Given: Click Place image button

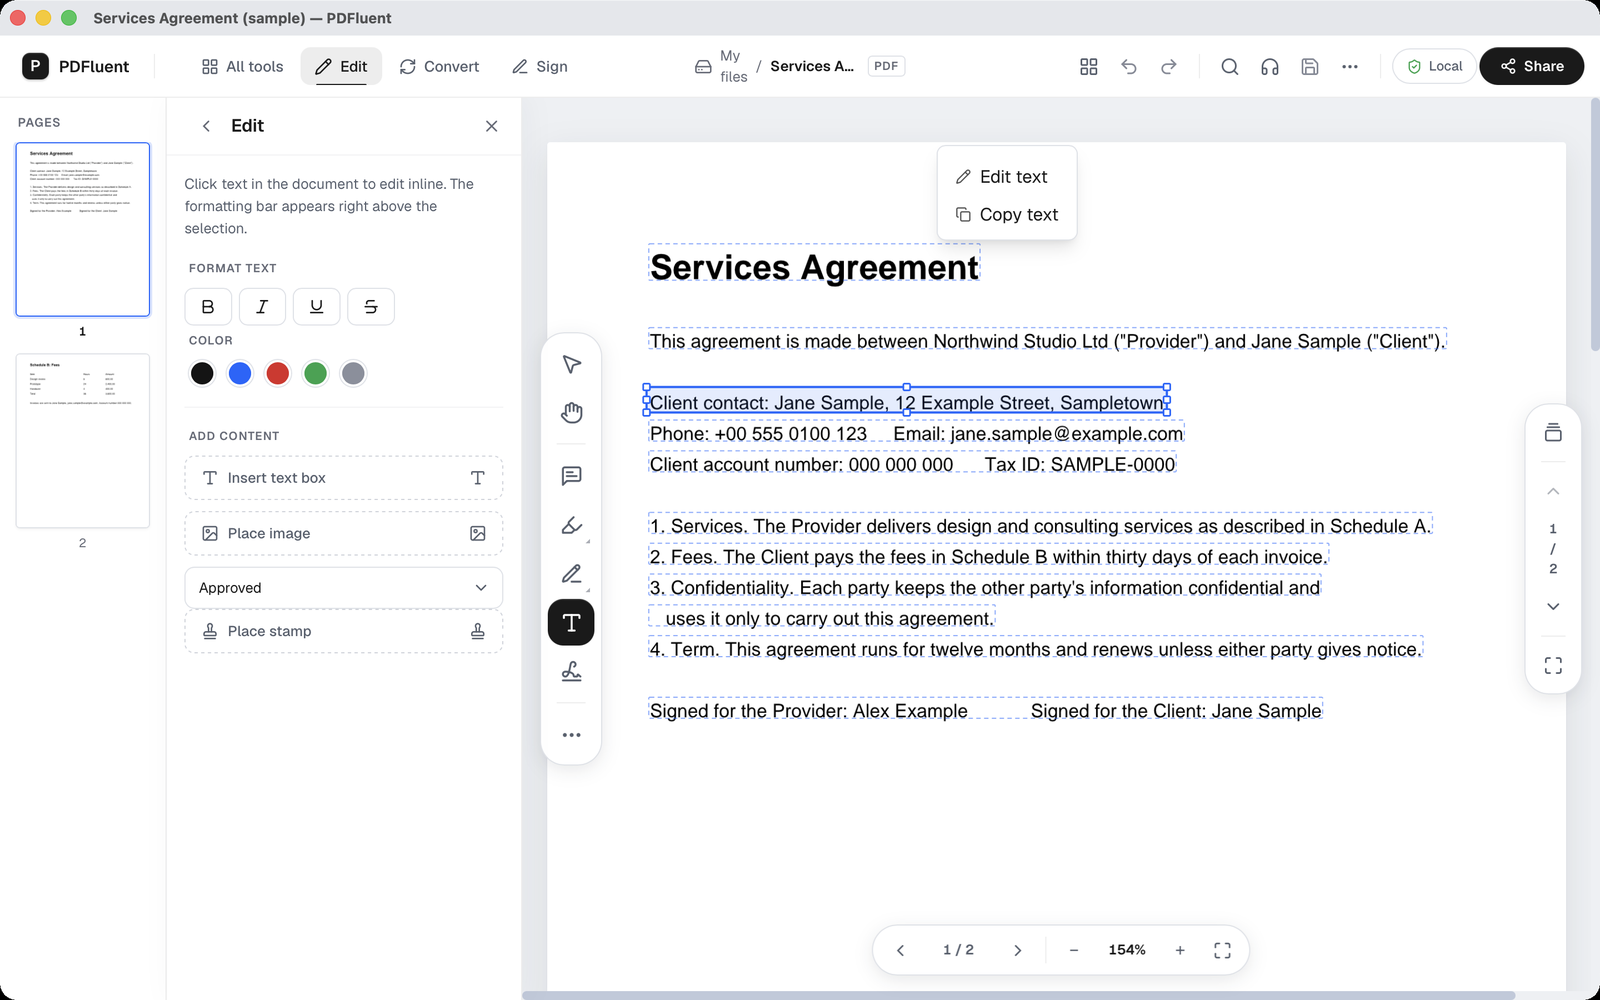Looking at the screenshot, I should point(343,534).
